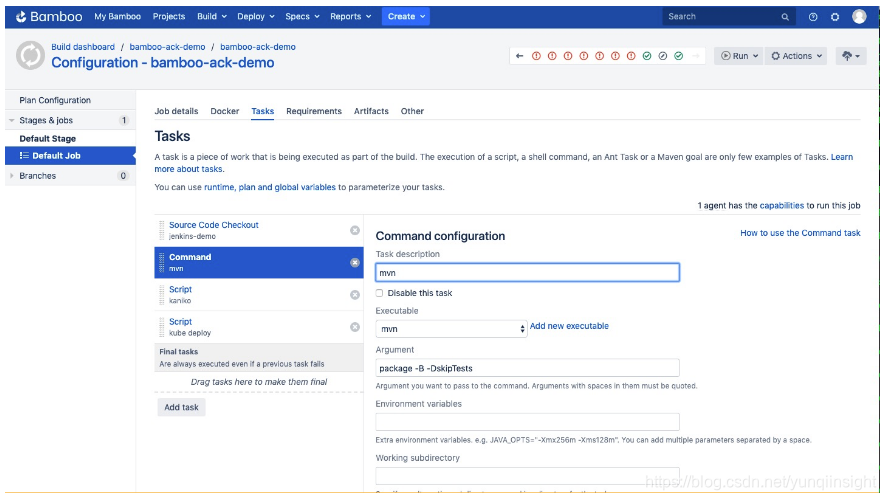Open the administration gear icon
This screenshot has height=500, width=886.
click(x=835, y=17)
